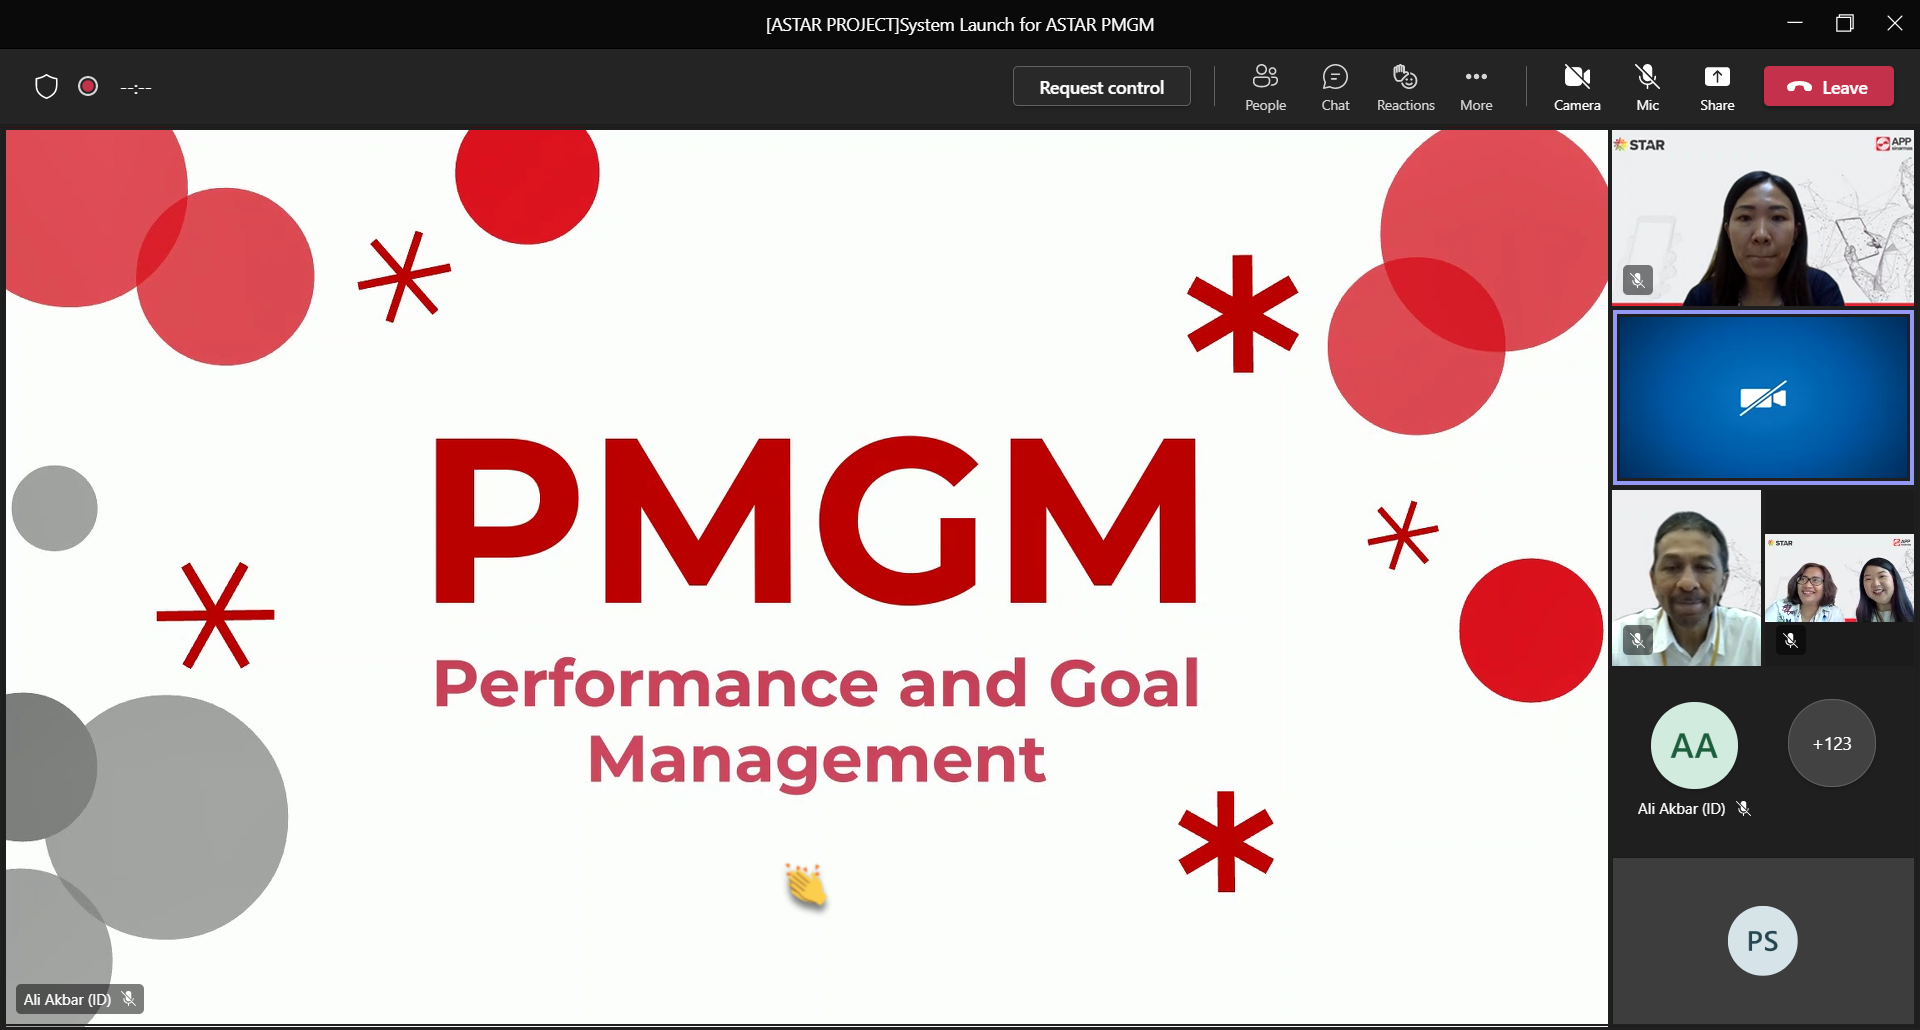Click the Ali Akbar (ID) presenter label

[x=68, y=999]
